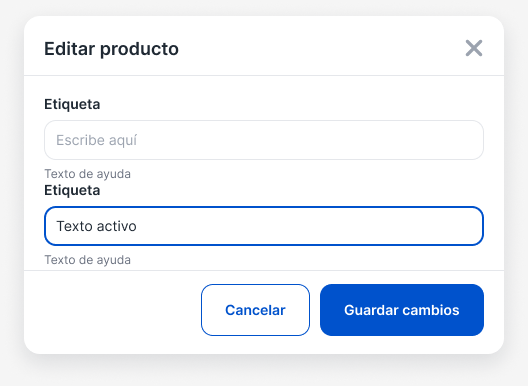Click the blank header space right of title
The height and width of the screenshot is (386, 528).
[x=320, y=49]
